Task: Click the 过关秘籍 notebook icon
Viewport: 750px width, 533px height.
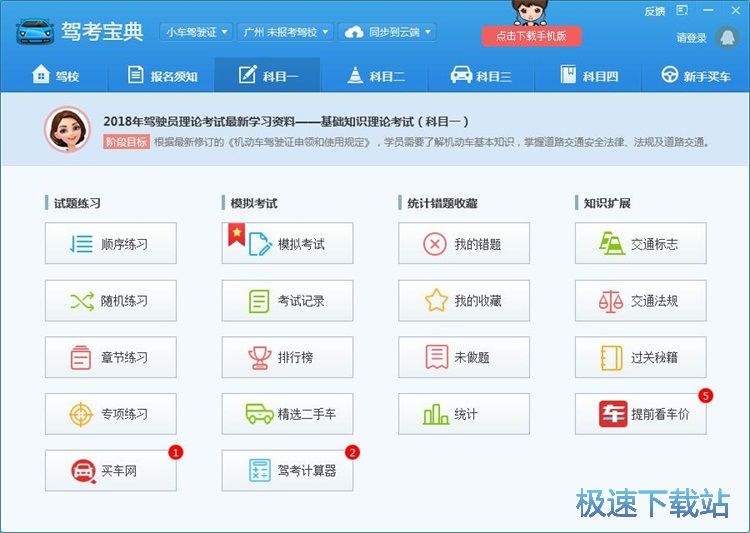Action: click(x=612, y=358)
